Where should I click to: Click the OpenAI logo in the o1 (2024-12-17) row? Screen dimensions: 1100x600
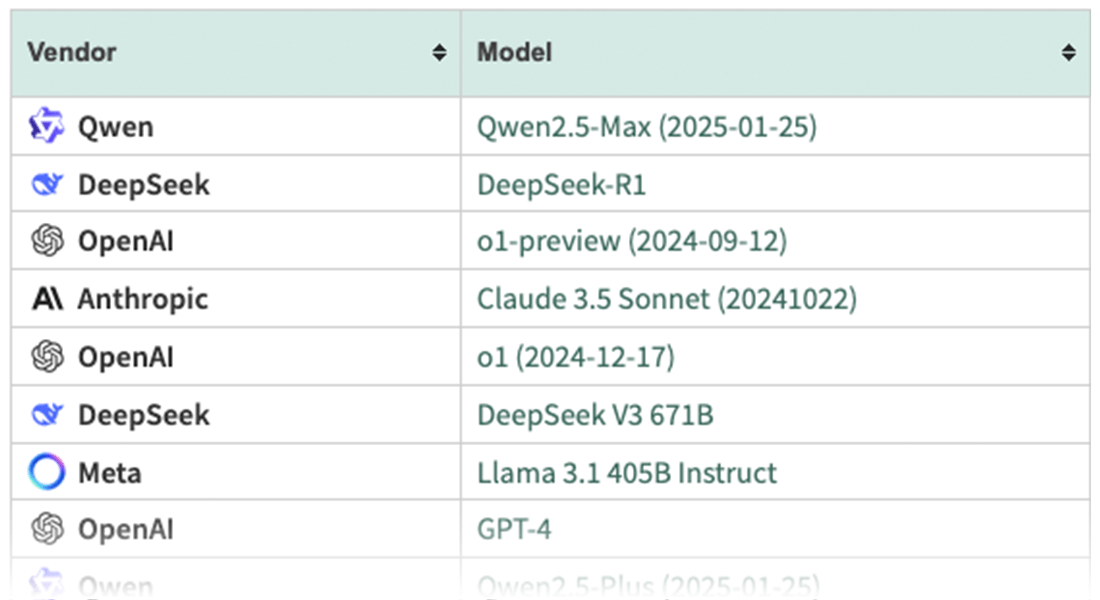(46, 357)
